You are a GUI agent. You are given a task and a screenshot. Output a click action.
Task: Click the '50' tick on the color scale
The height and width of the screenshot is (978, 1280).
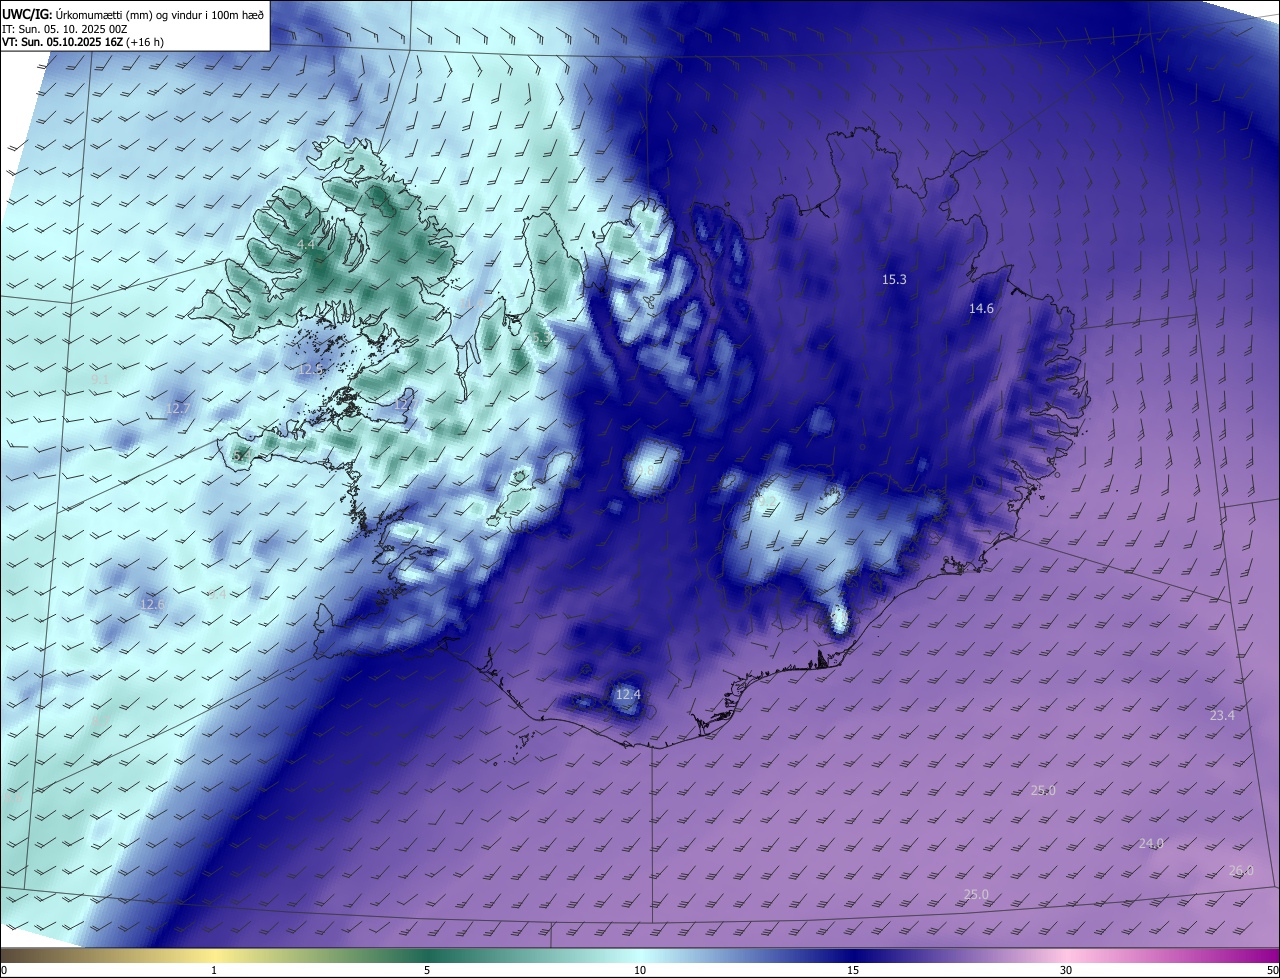point(1272,970)
